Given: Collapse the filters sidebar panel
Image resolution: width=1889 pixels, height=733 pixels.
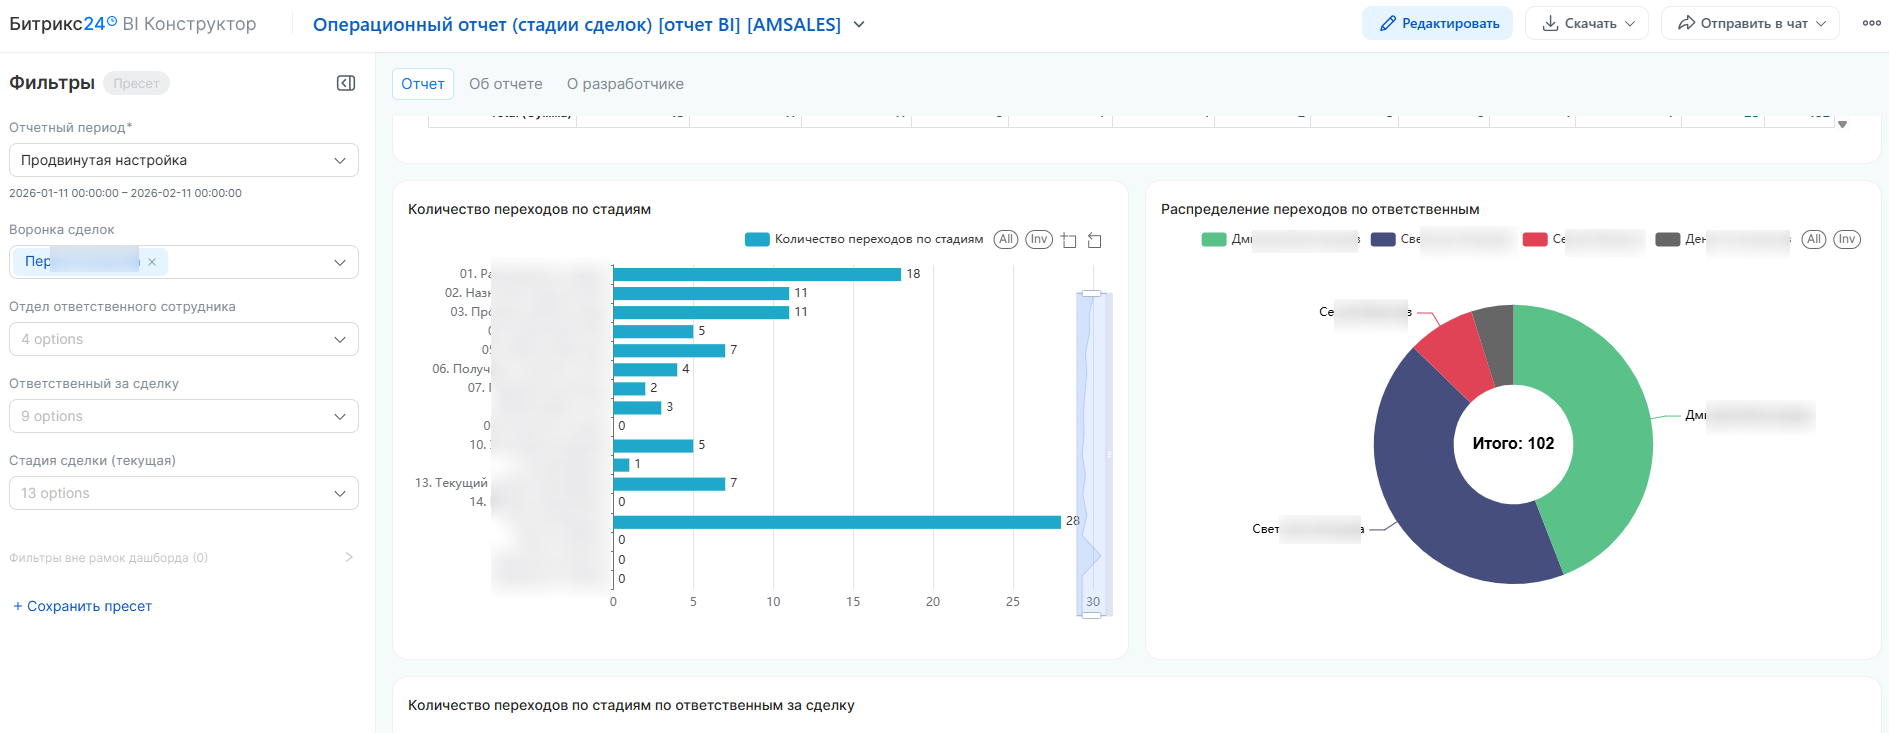Looking at the screenshot, I should pos(346,83).
